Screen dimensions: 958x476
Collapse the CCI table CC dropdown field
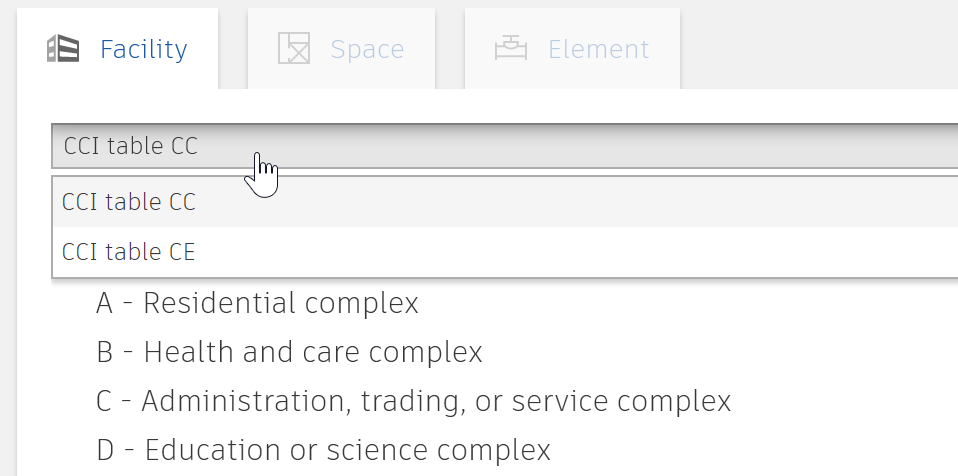[x=505, y=146]
